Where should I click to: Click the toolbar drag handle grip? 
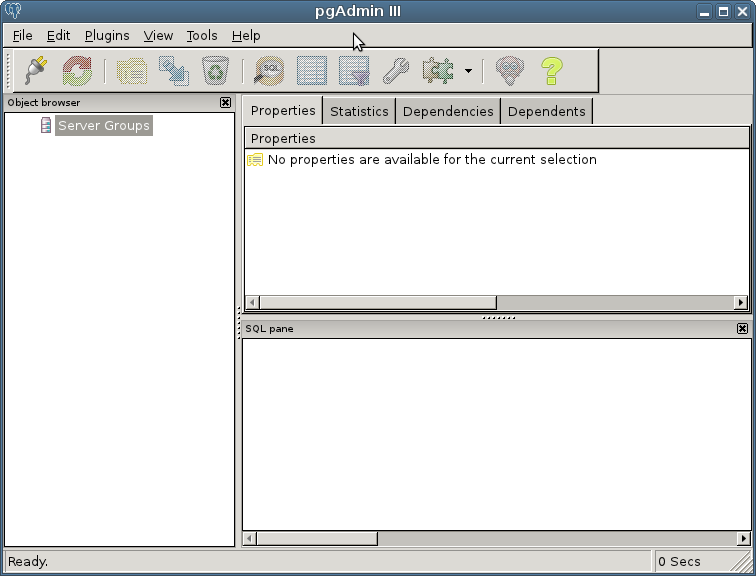pyautogui.click(x=8, y=71)
